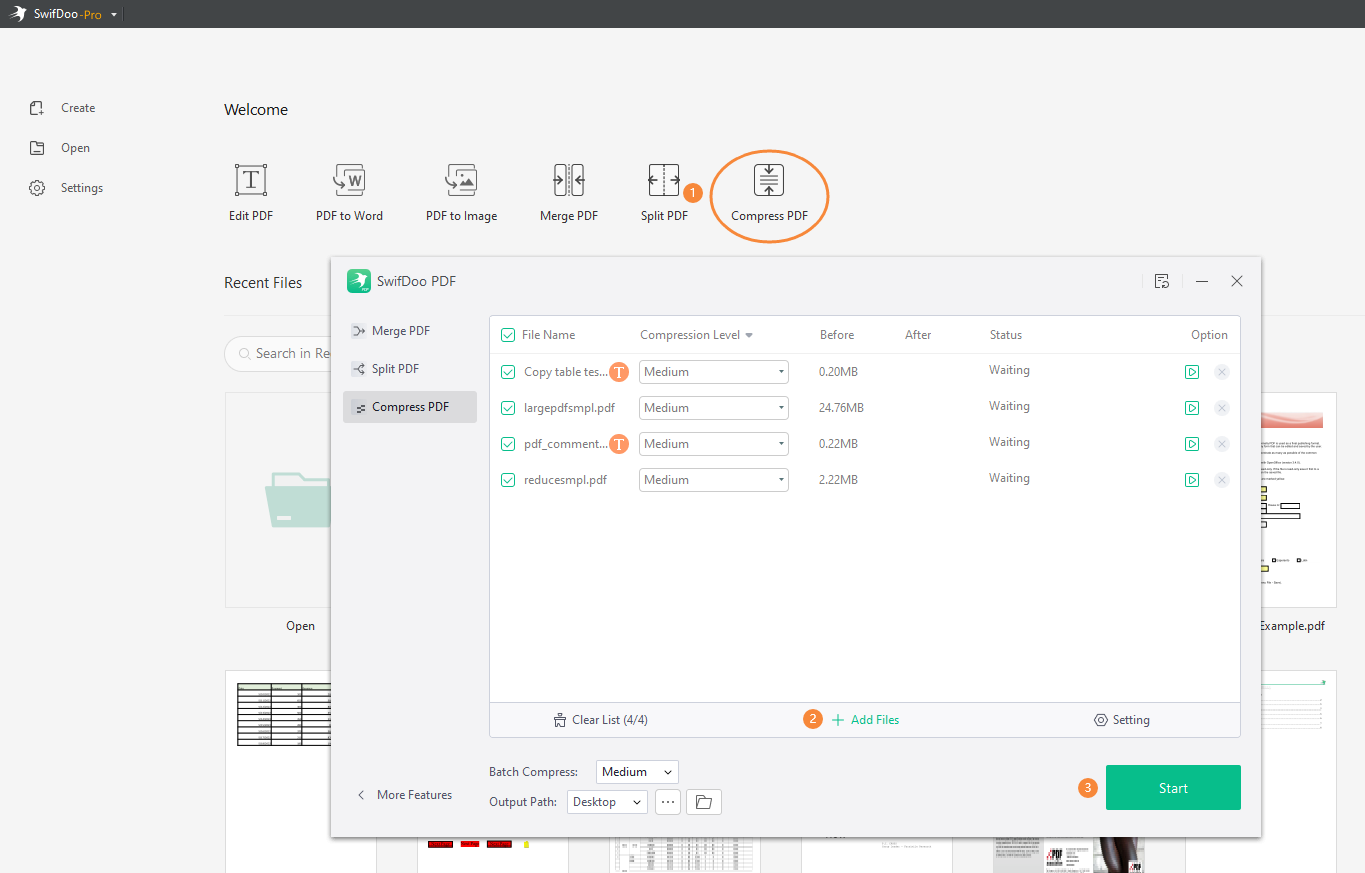1365x873 pixels.
Task: Open compression level dropdown for Copy table file
Action: click(714, 372)
